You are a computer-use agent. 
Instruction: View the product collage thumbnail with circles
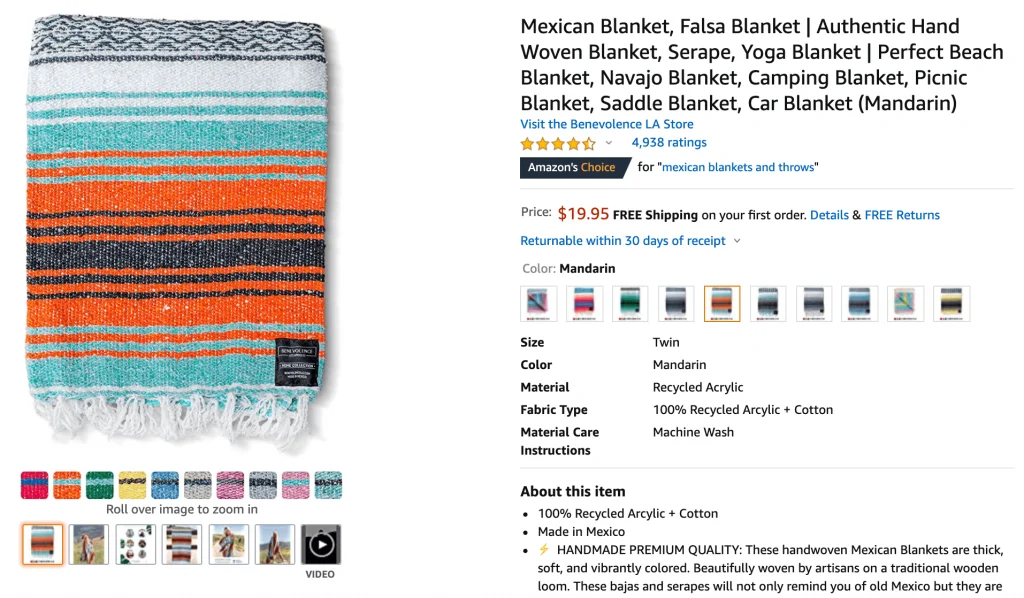point(136,544)
